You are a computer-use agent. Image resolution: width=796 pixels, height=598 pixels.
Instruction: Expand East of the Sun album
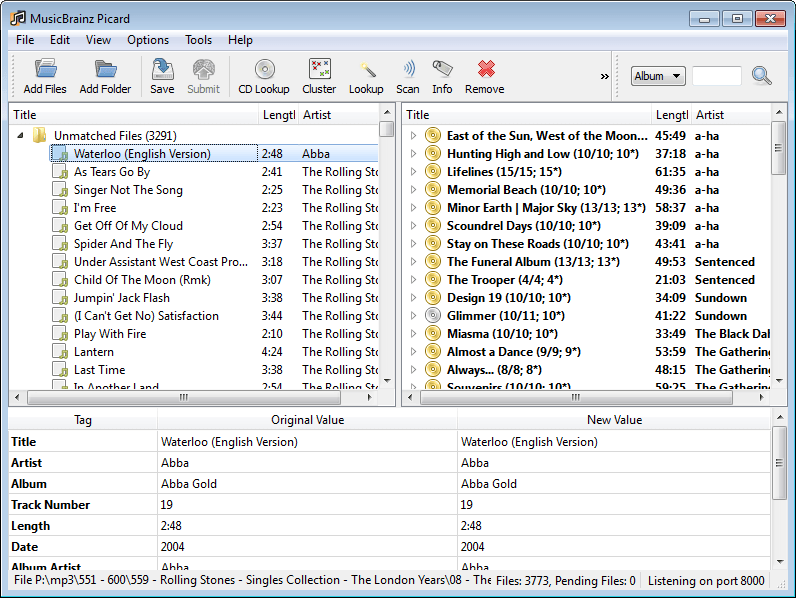click(413, 136)
